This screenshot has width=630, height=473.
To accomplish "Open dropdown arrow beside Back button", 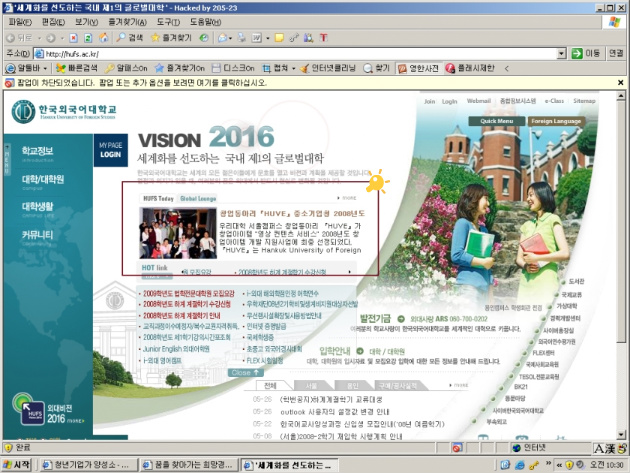I will [39, 38].
